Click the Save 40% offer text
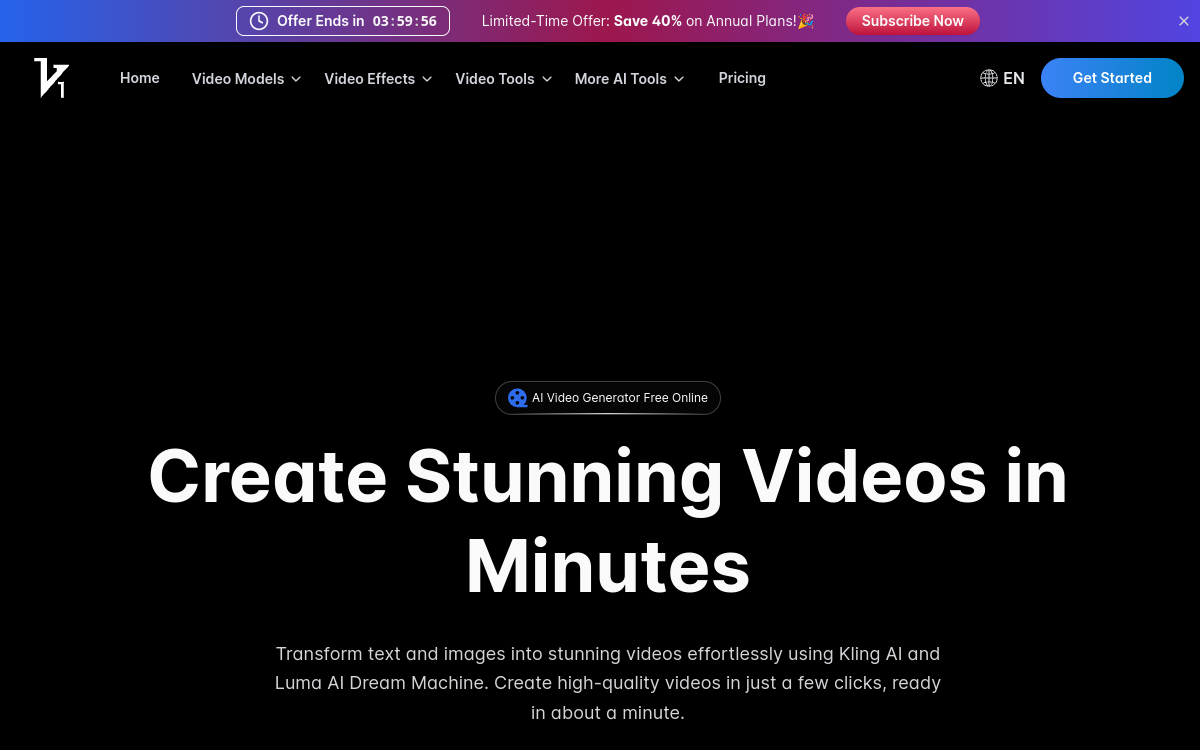This screenshot has height=750, width=1200. pos(647,20)
